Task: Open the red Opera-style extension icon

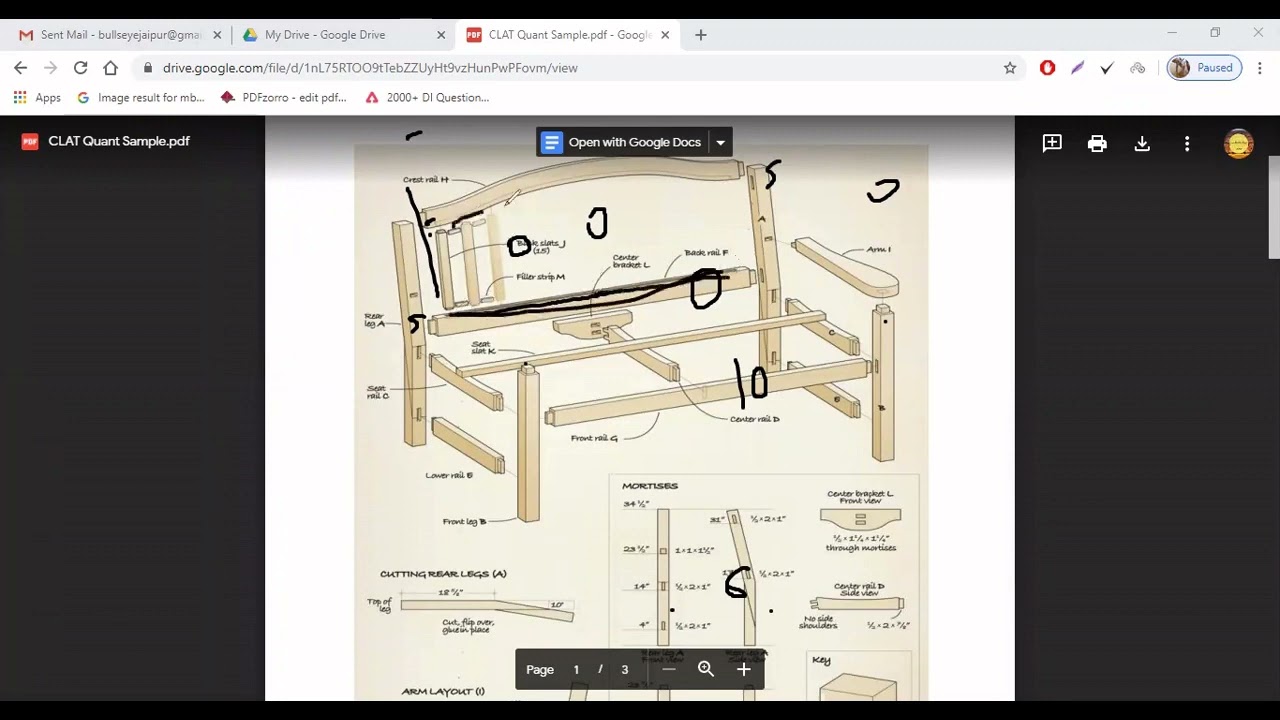Action: pos(1047,68)
